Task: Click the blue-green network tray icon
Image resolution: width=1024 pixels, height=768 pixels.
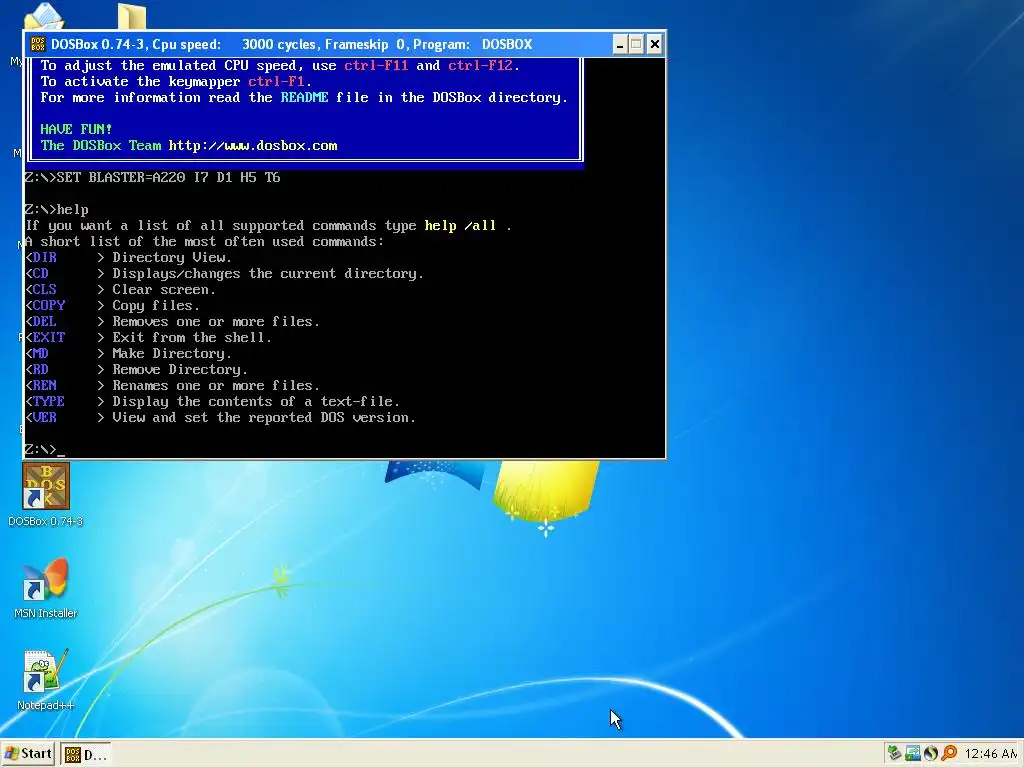Action: [912, 753]
